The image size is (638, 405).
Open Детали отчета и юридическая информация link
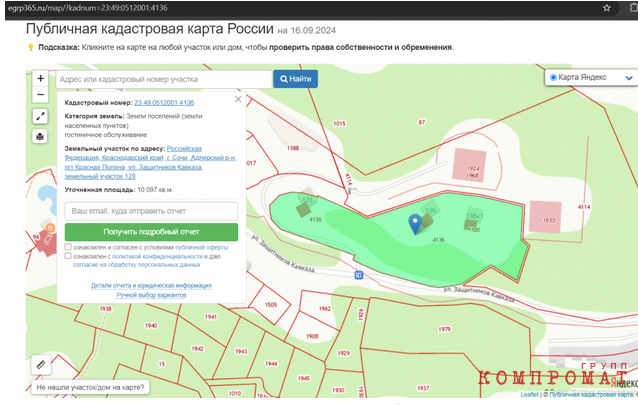tap(151, 285)
